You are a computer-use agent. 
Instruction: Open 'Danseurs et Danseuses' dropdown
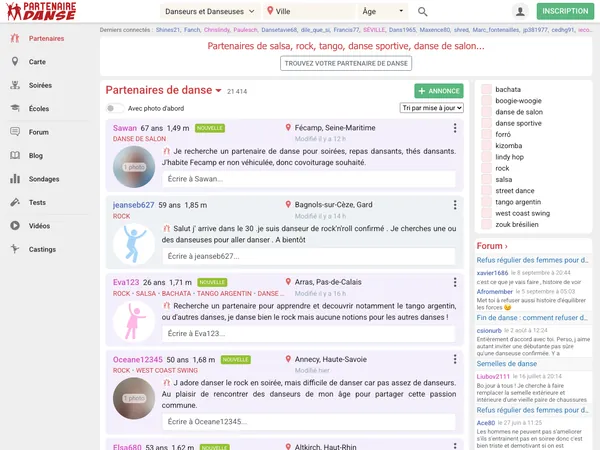[x=210, y=11]
